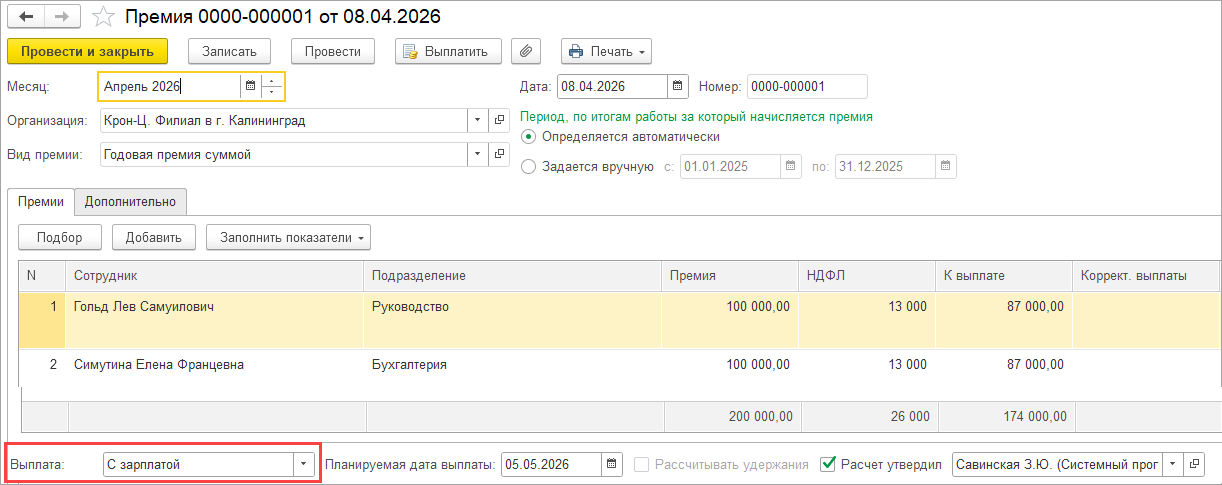The height and width of the screenshot is (485, 1222).
Task: Click the back navigation arrow
Action: (x=26, y=17)
